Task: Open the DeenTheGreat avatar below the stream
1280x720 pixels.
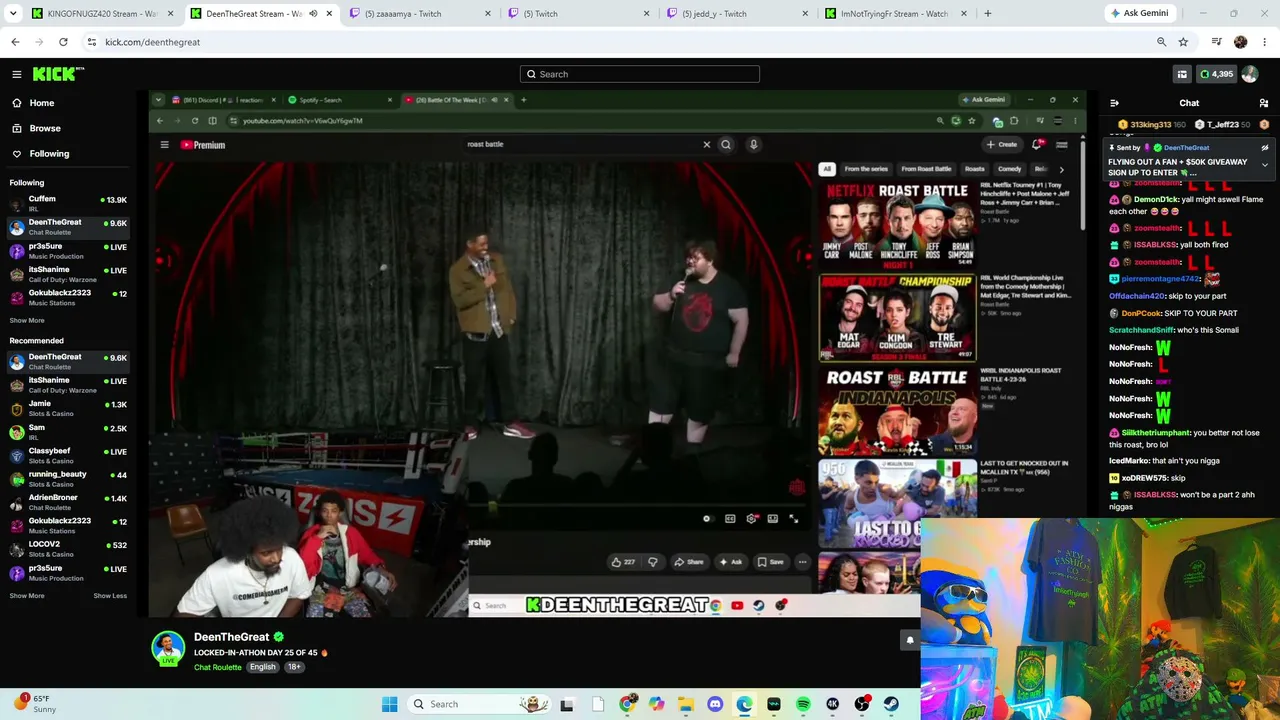Action: (168, 648)
